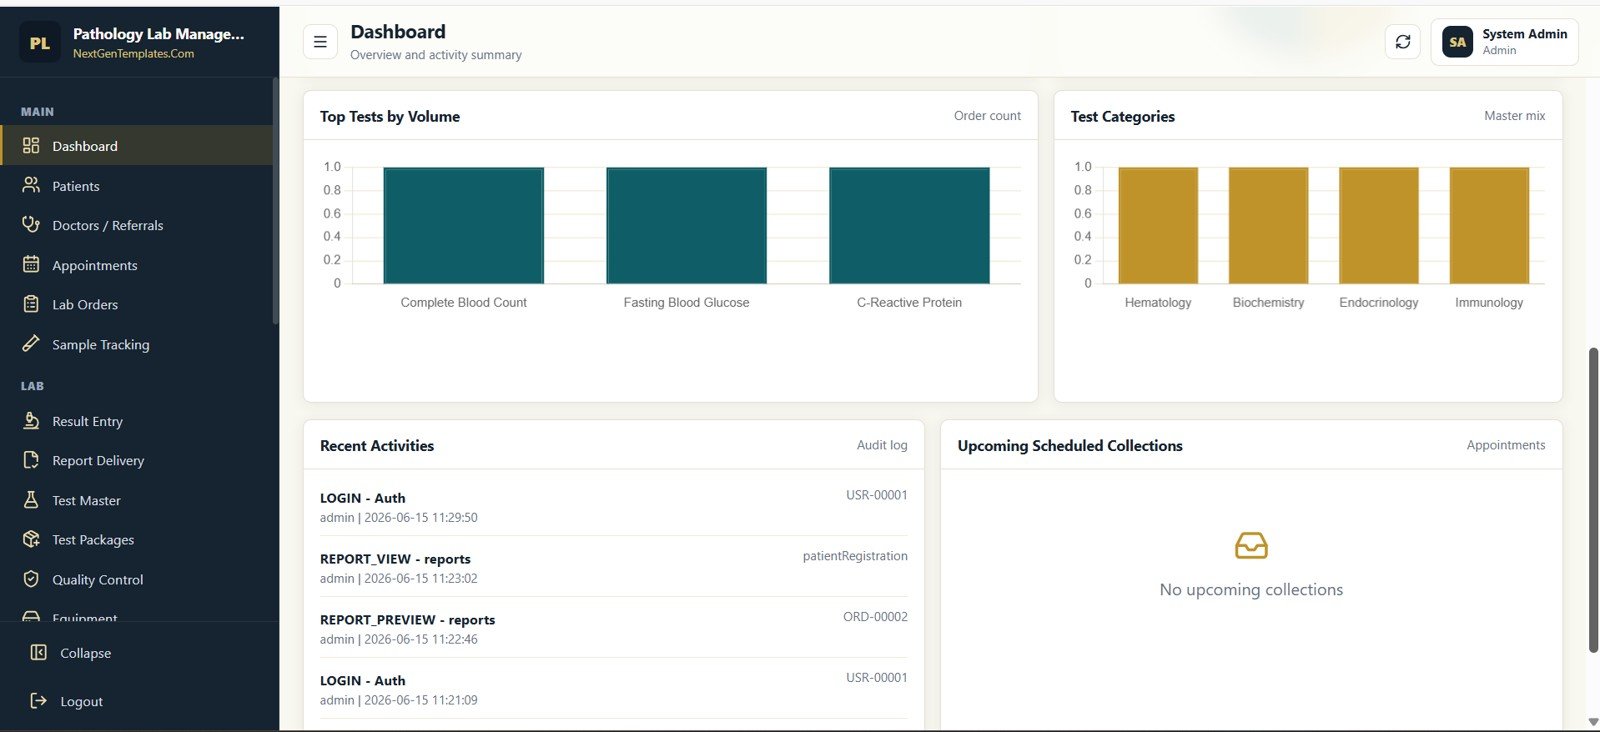
Task: Click the Collapse sidebar panel icon
Action: tap(39, 653)
